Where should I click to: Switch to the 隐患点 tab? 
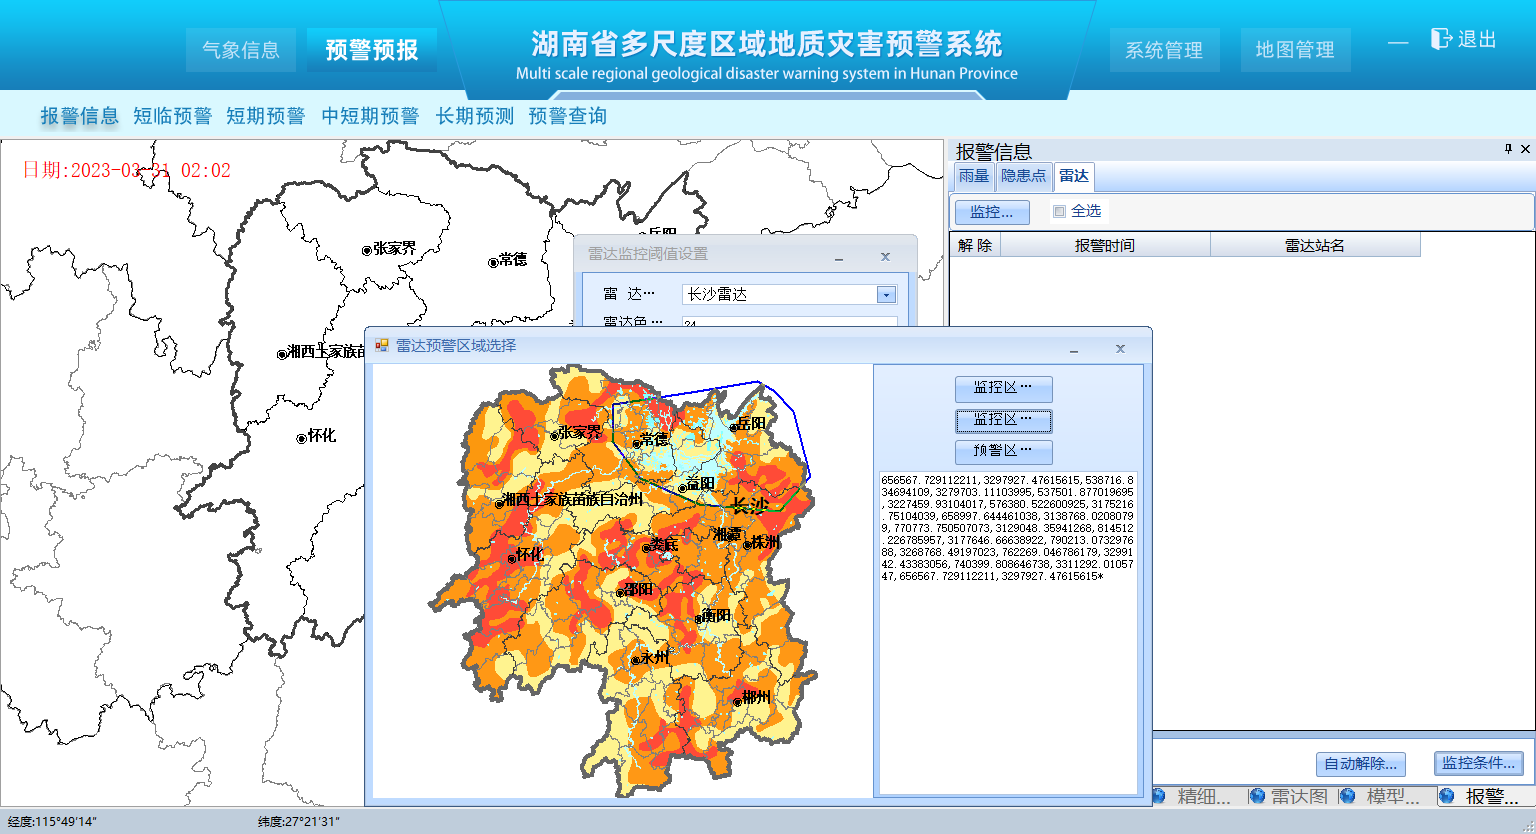tap(1023, 176)
